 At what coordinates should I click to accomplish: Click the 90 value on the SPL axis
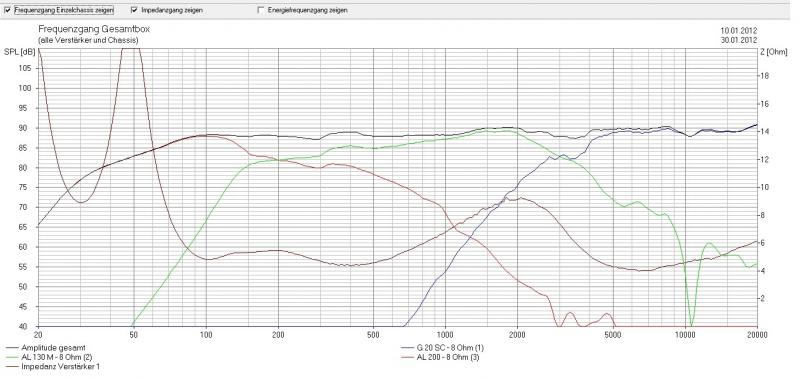28,128
